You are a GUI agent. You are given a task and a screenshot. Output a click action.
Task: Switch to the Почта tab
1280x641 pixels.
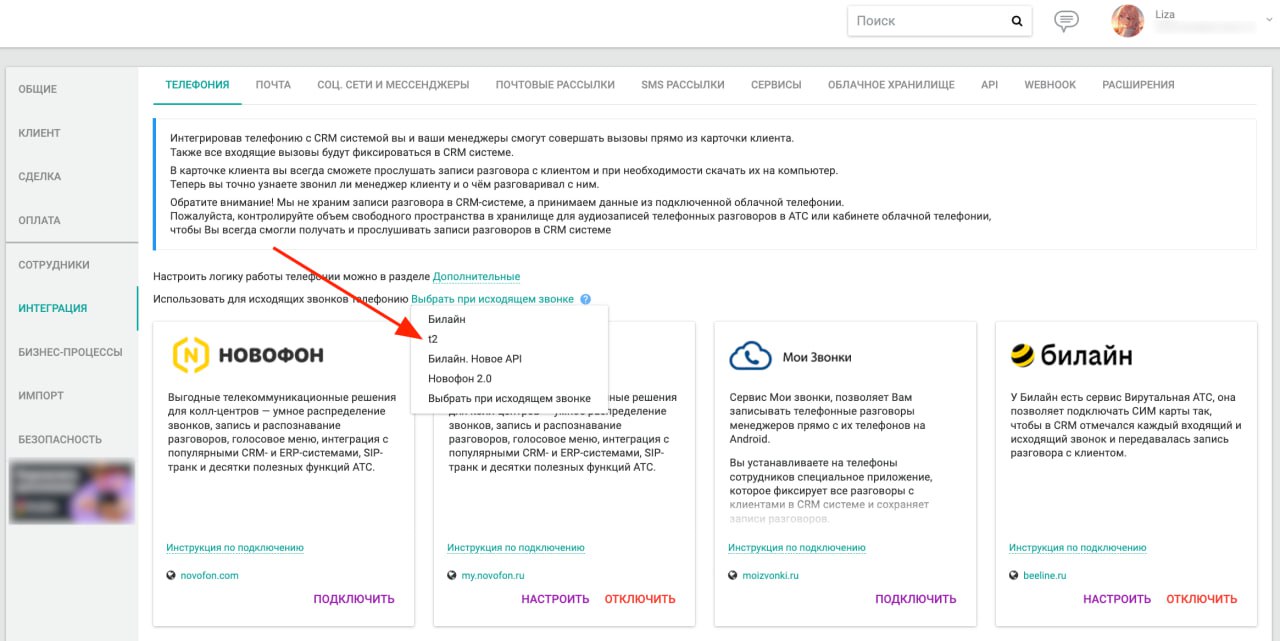coord(273,85)
